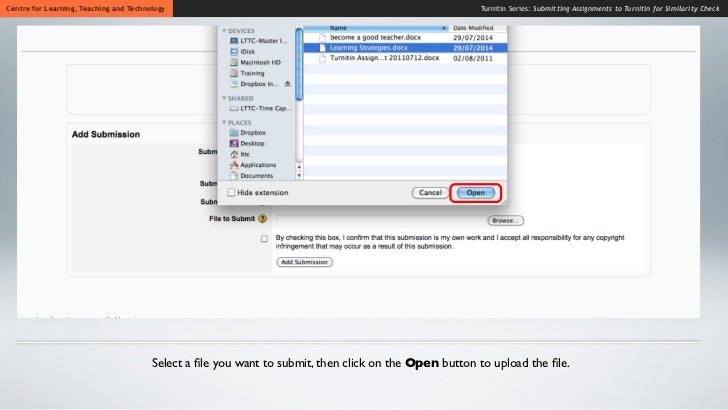Open Documents folder in sidebar
The image size is (728, 410).
coord(252,176)
